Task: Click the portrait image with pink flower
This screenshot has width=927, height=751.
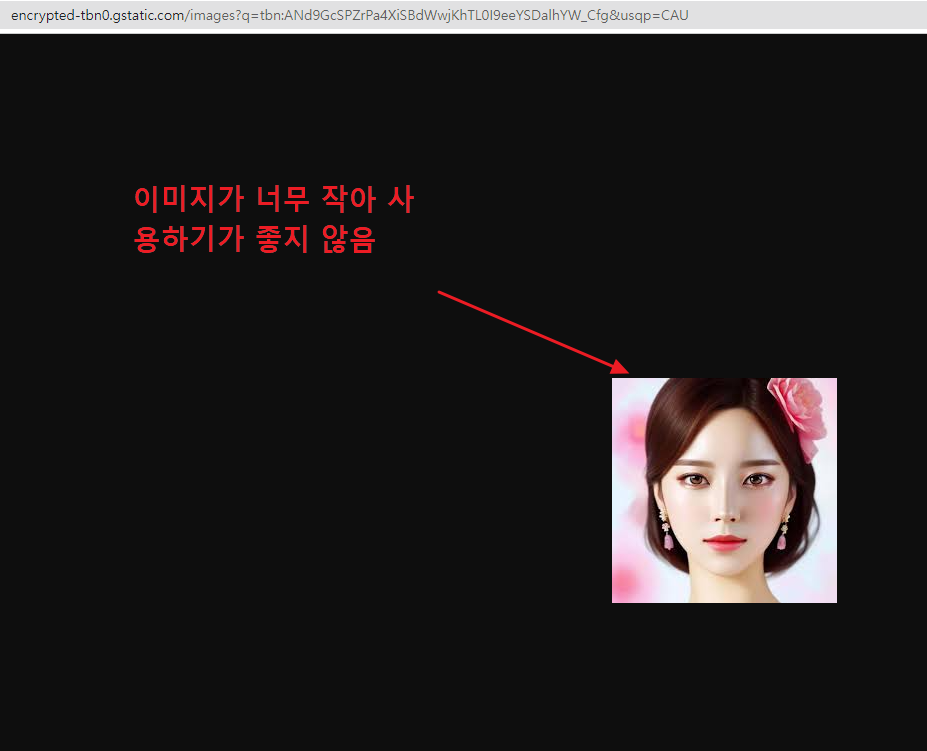Action: 724,490
